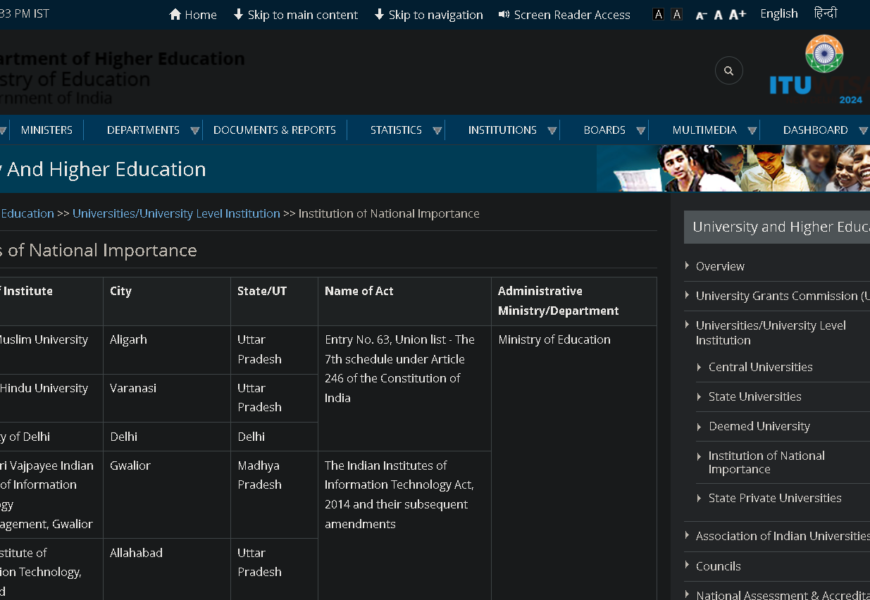
Task: Expand the Institutions menu dropdown
Action: [551, 130]
